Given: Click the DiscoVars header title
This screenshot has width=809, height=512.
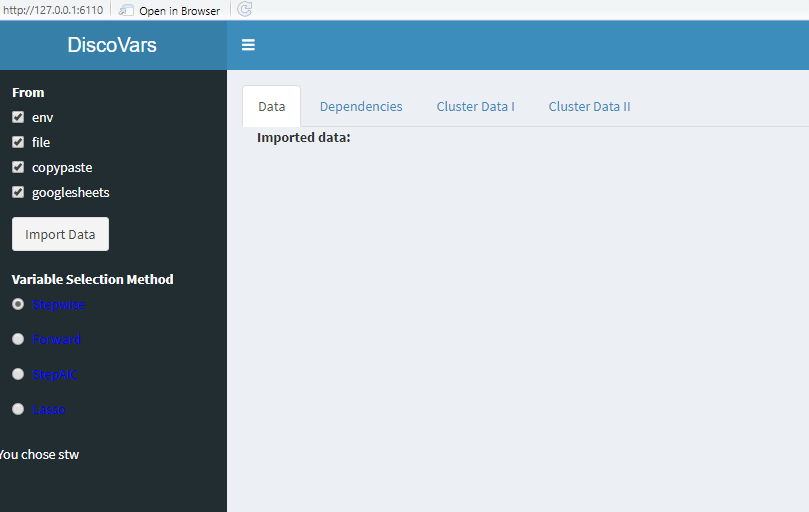Looking at the screenshot, I should (112, 45).
